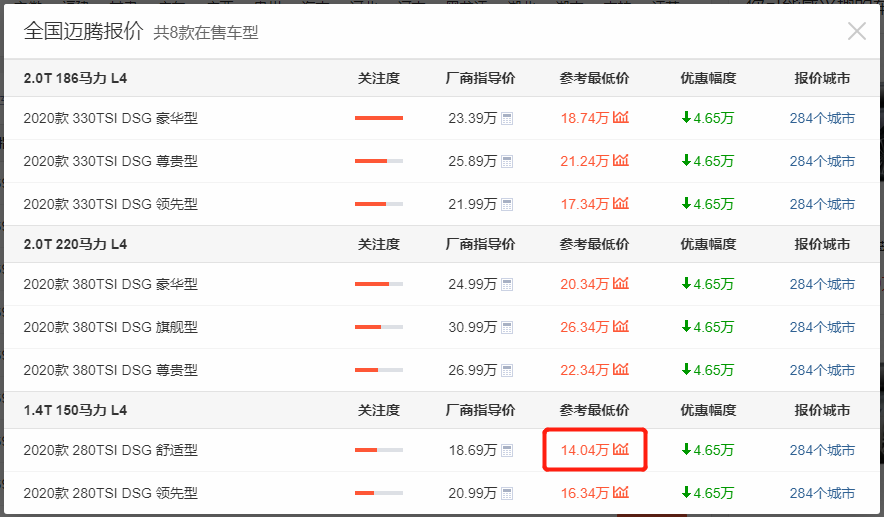Image resolution: width=884 pixels, height=517 pixels.
Task: Click the 1.4T 150马力 L4 group header
Action: pos(75,410)
